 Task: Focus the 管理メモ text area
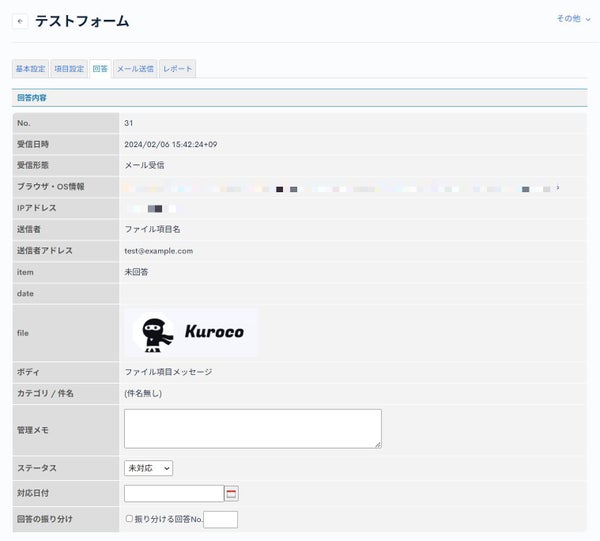click(x=253, y=429)
